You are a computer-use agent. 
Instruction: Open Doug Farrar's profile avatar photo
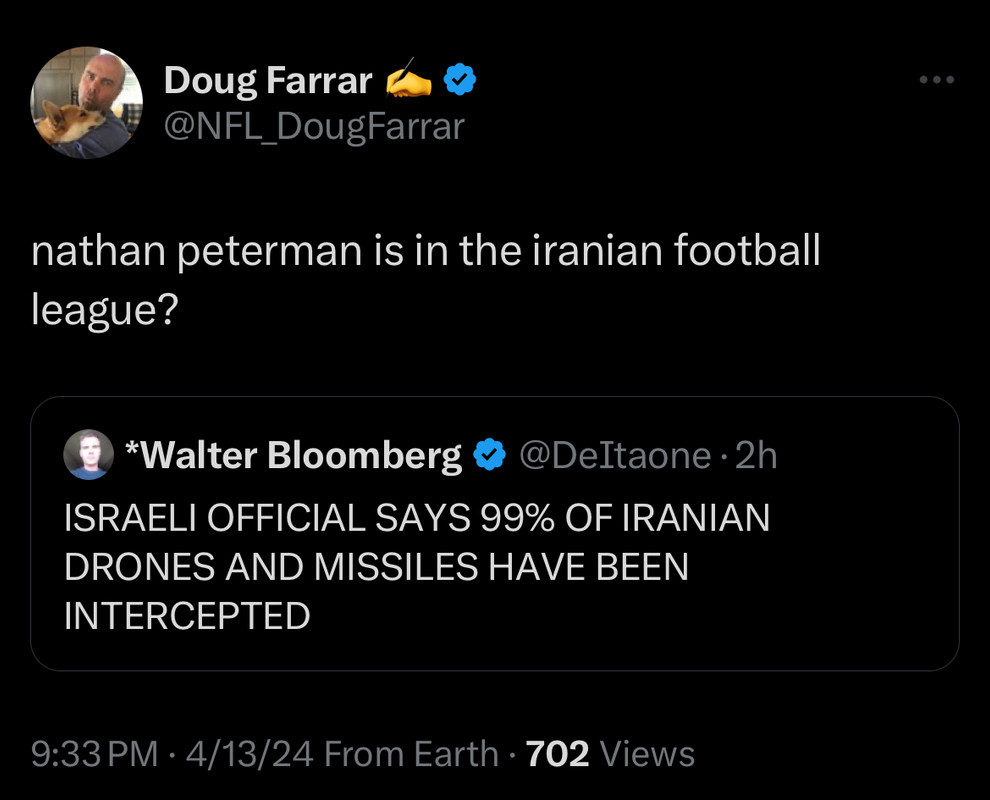pyautogui.click(x=87, y=103)
